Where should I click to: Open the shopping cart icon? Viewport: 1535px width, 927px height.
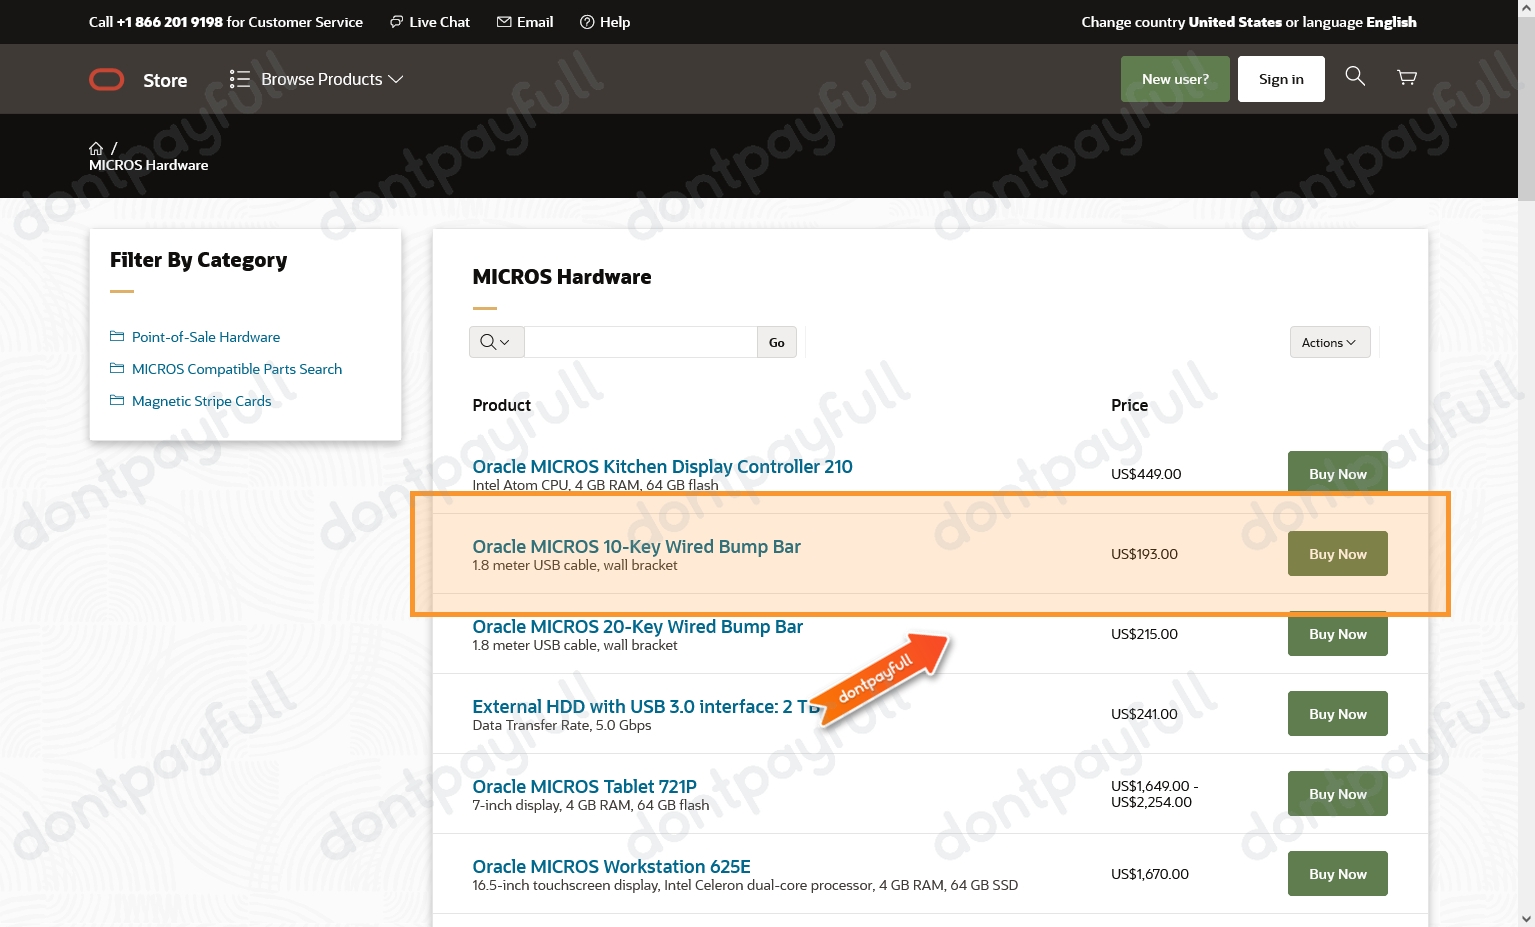pos(1406,77)
